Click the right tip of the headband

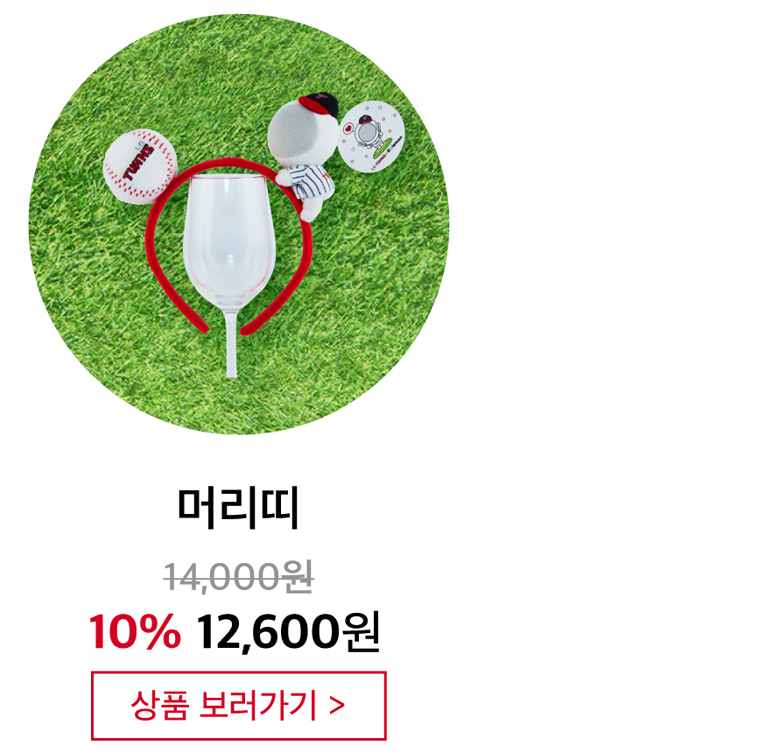pyautogui.click(x=248, y=328)
